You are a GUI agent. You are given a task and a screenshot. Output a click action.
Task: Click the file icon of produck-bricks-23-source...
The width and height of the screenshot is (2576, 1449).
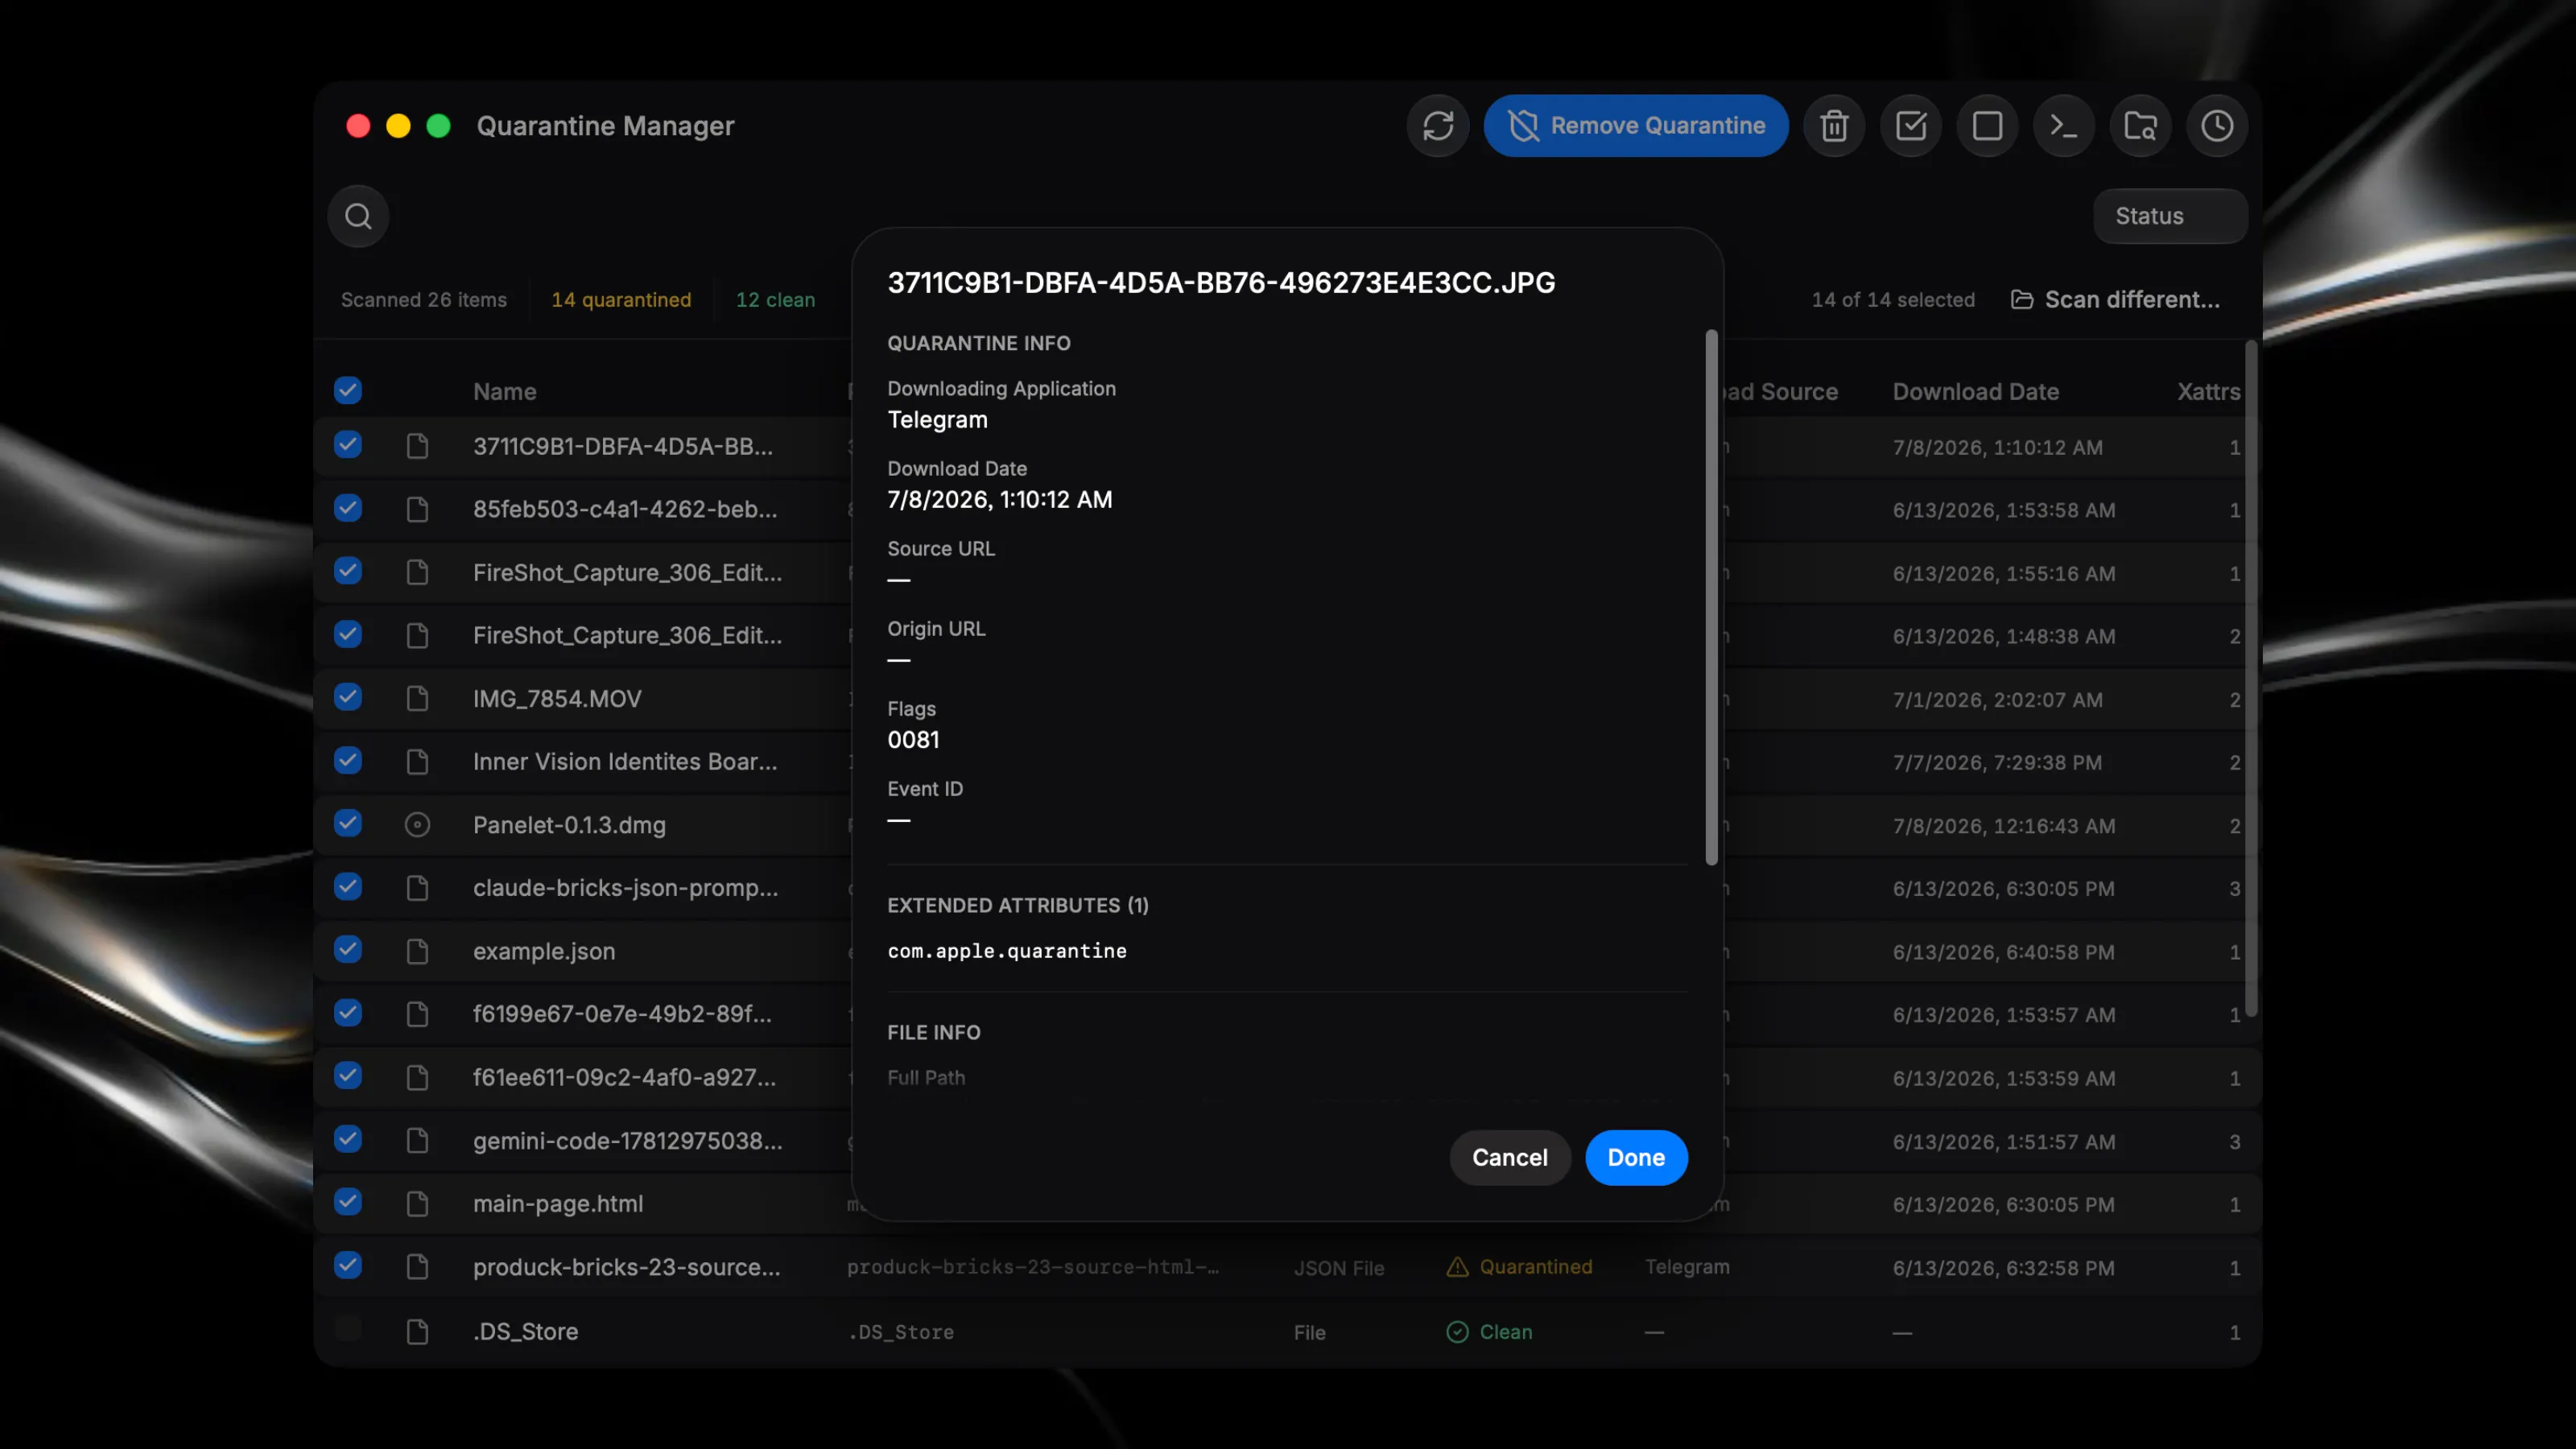[417, 1267]
